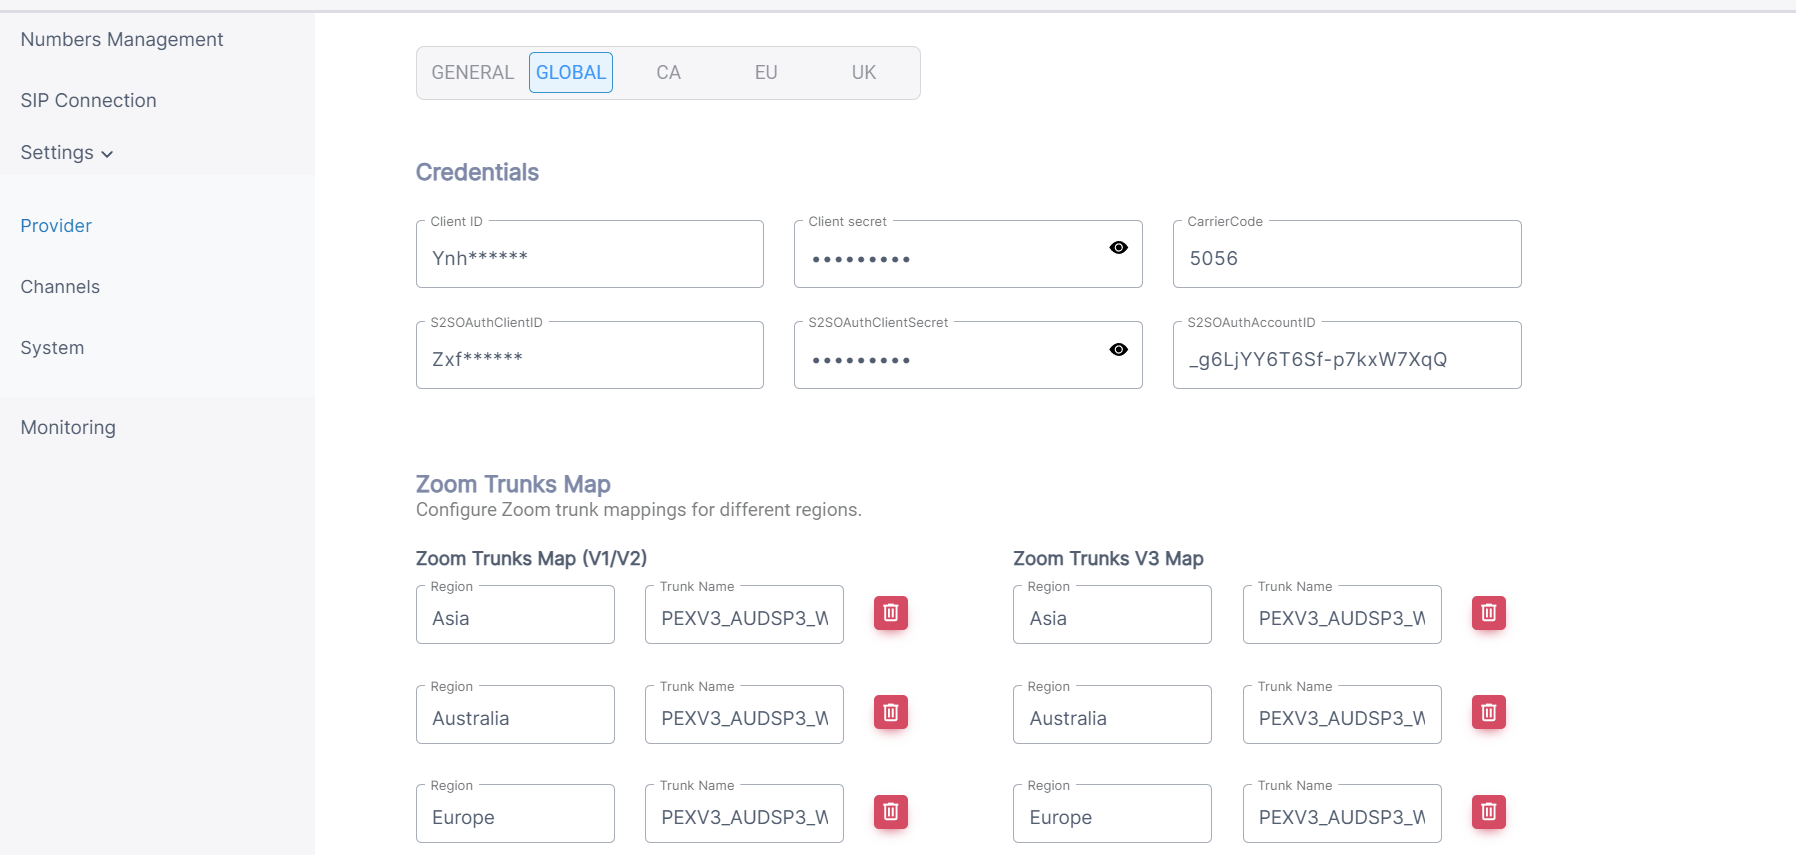This screenshot has width=1796, height=855.
Task: Go to Numbers Management
Action: click(x=122, y=40)
